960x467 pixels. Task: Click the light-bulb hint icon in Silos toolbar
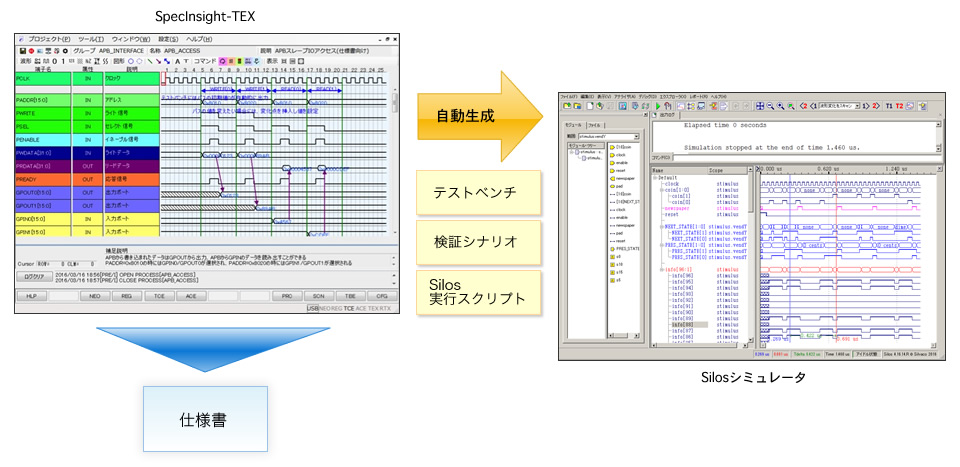point(922,106)
